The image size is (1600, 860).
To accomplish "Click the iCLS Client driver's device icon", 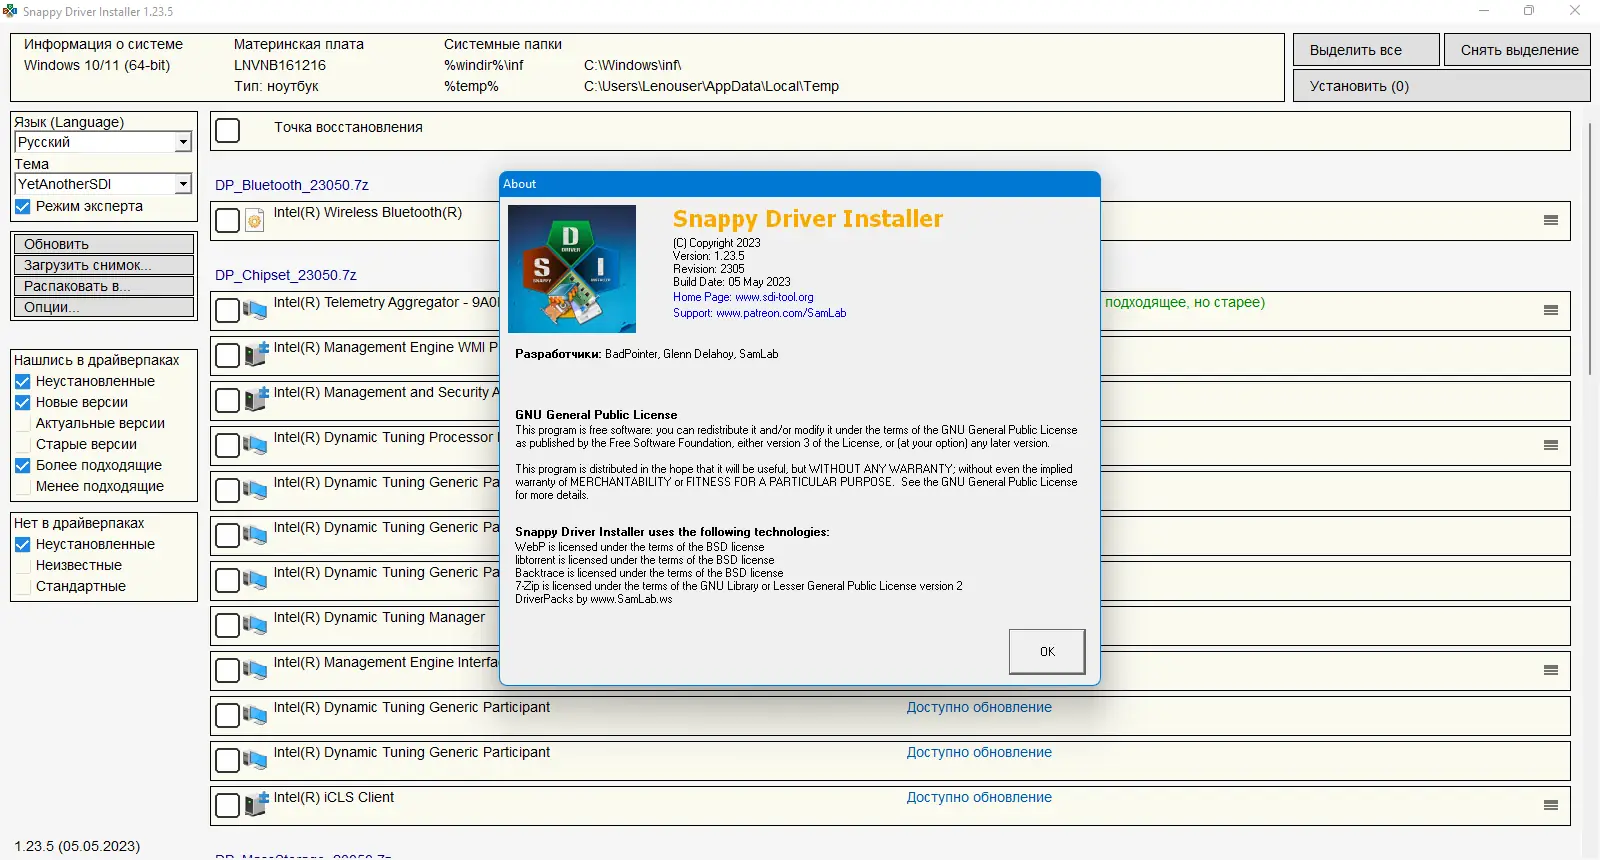I will point(257,804).
